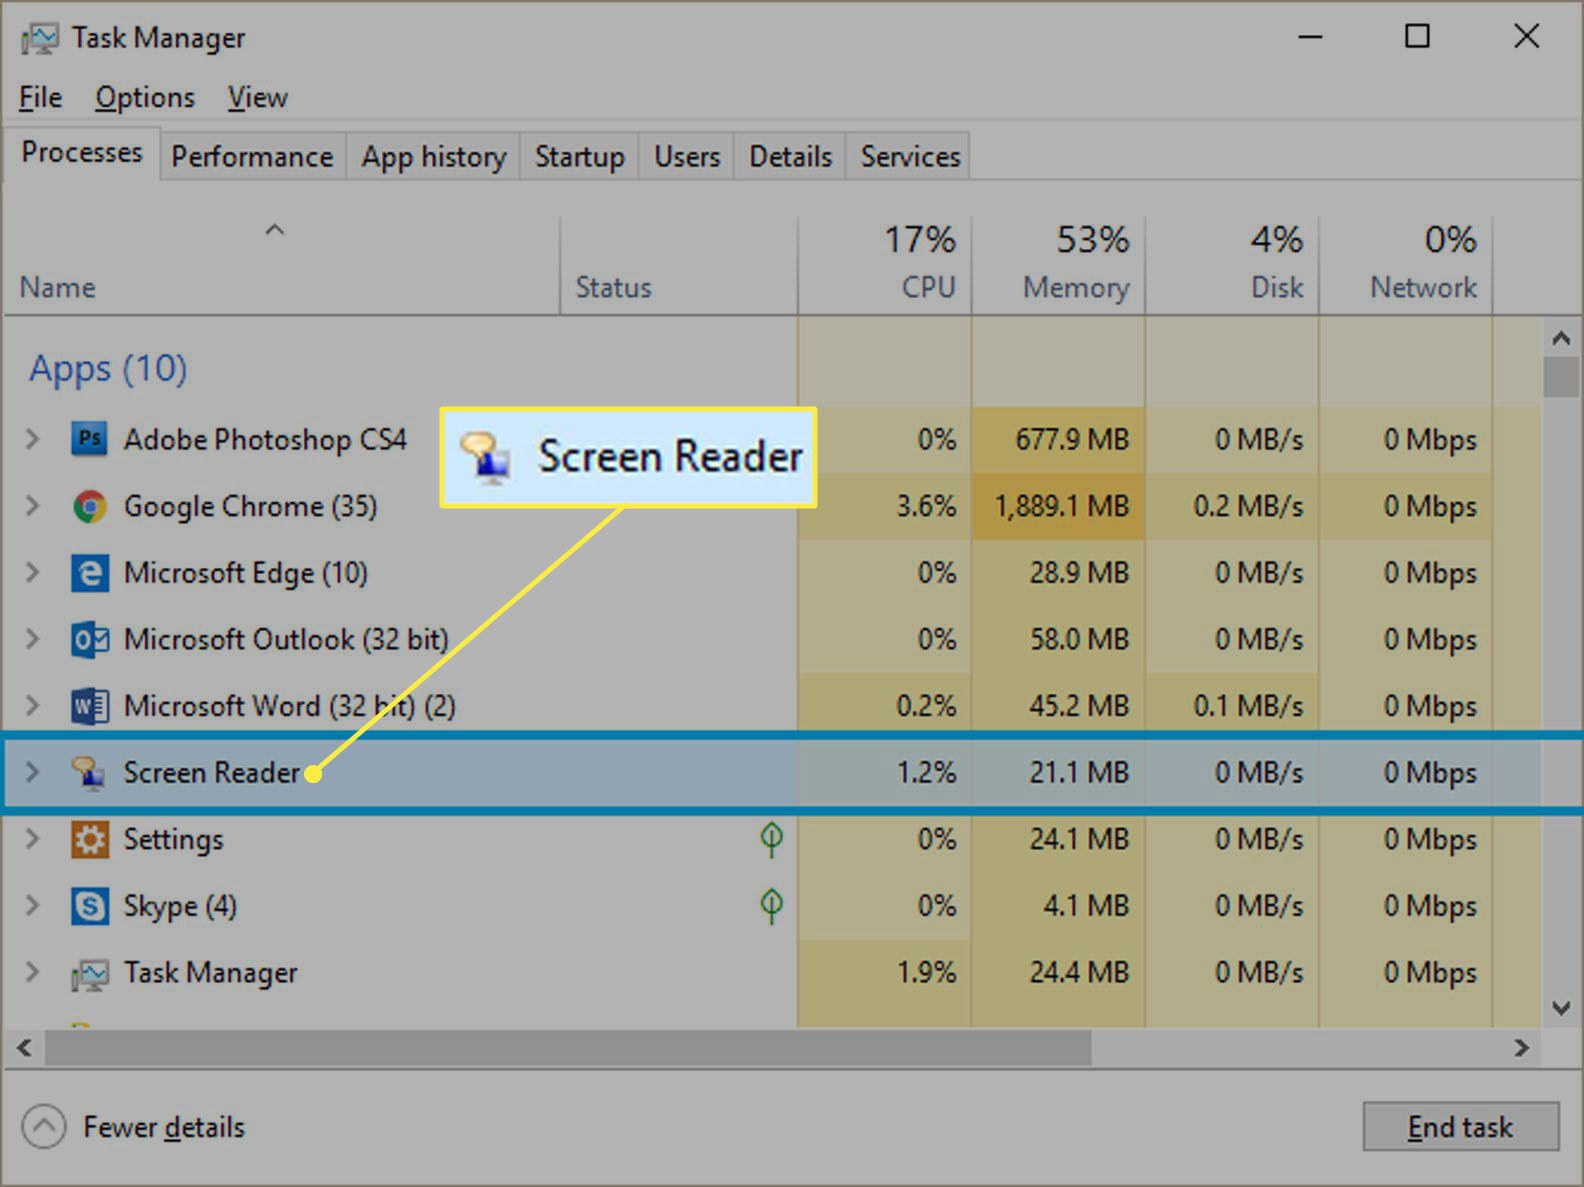The image size is (1584, 1187).
Task: Expand the Adobe Photoshop CS4 process
Action: pos(32,439)
